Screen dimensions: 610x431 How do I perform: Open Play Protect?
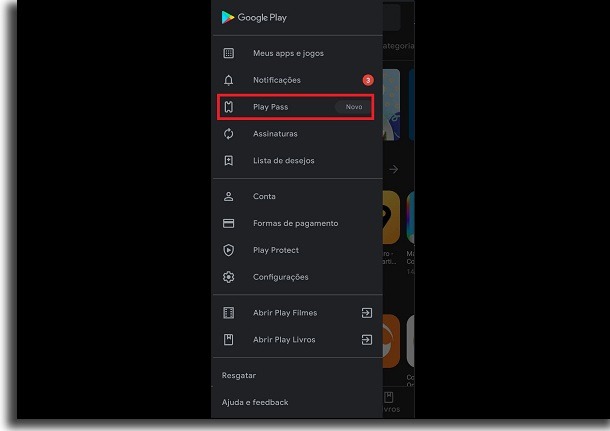click(297, 250)
